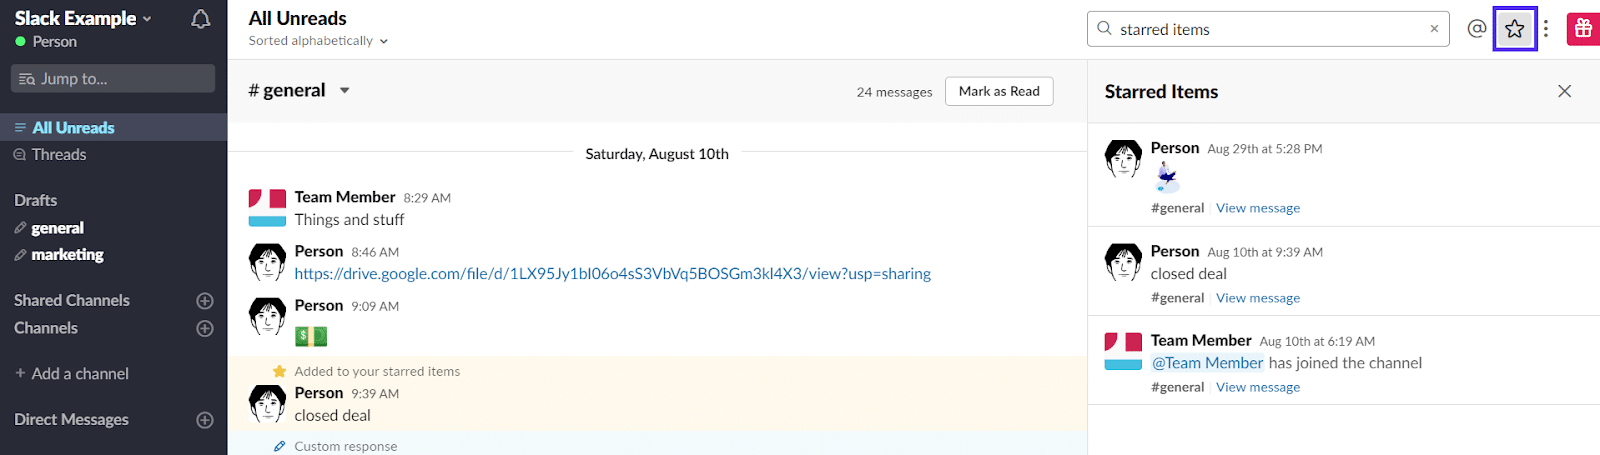
Task: Open the Sorted alphabetically dropdown
Action: click(x=318, y=41)
